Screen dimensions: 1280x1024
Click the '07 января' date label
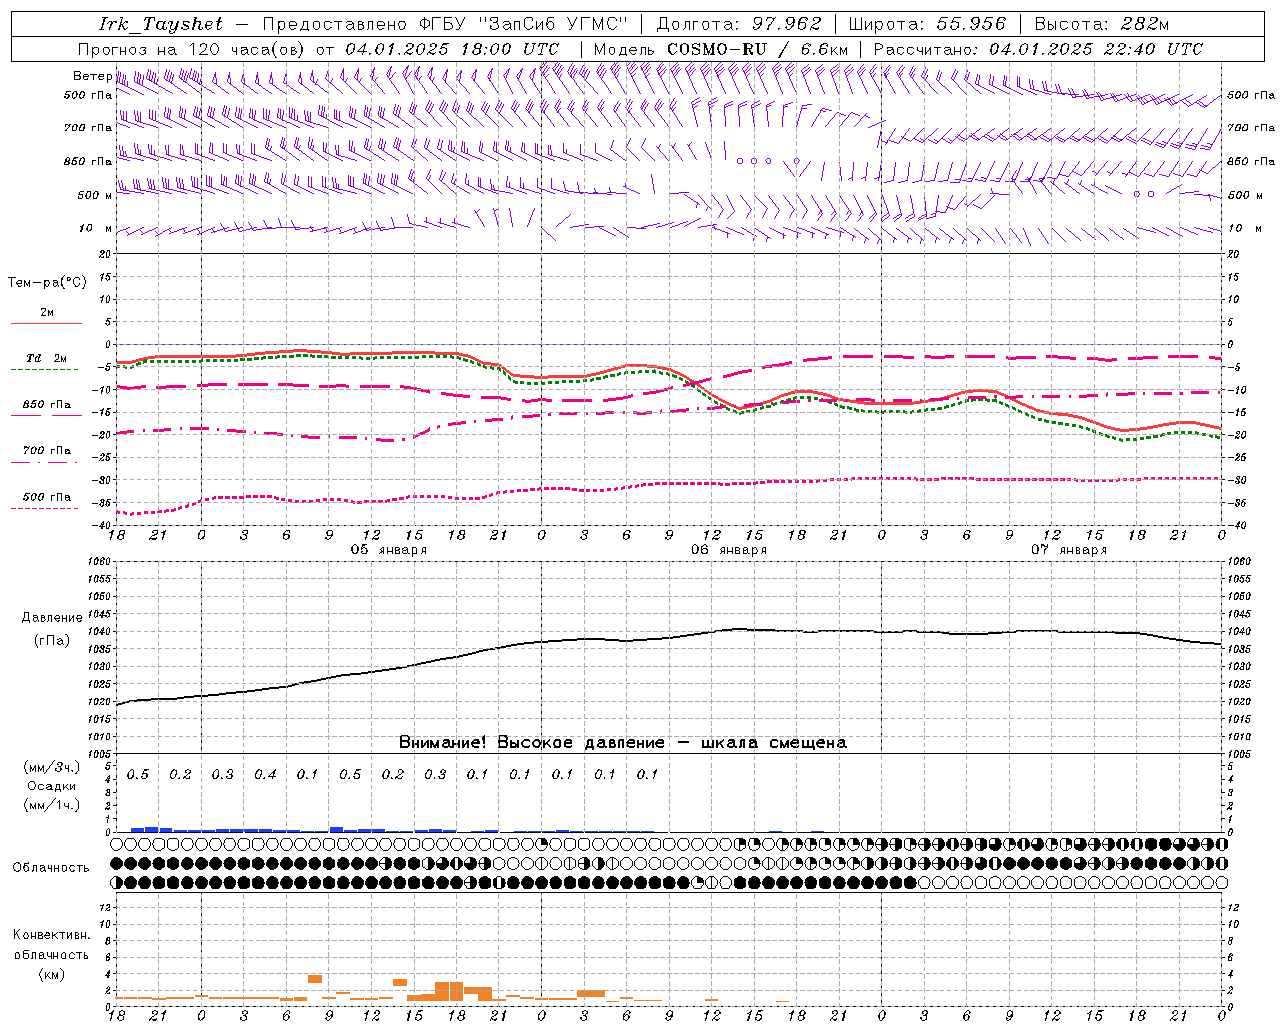[1069, 550]
